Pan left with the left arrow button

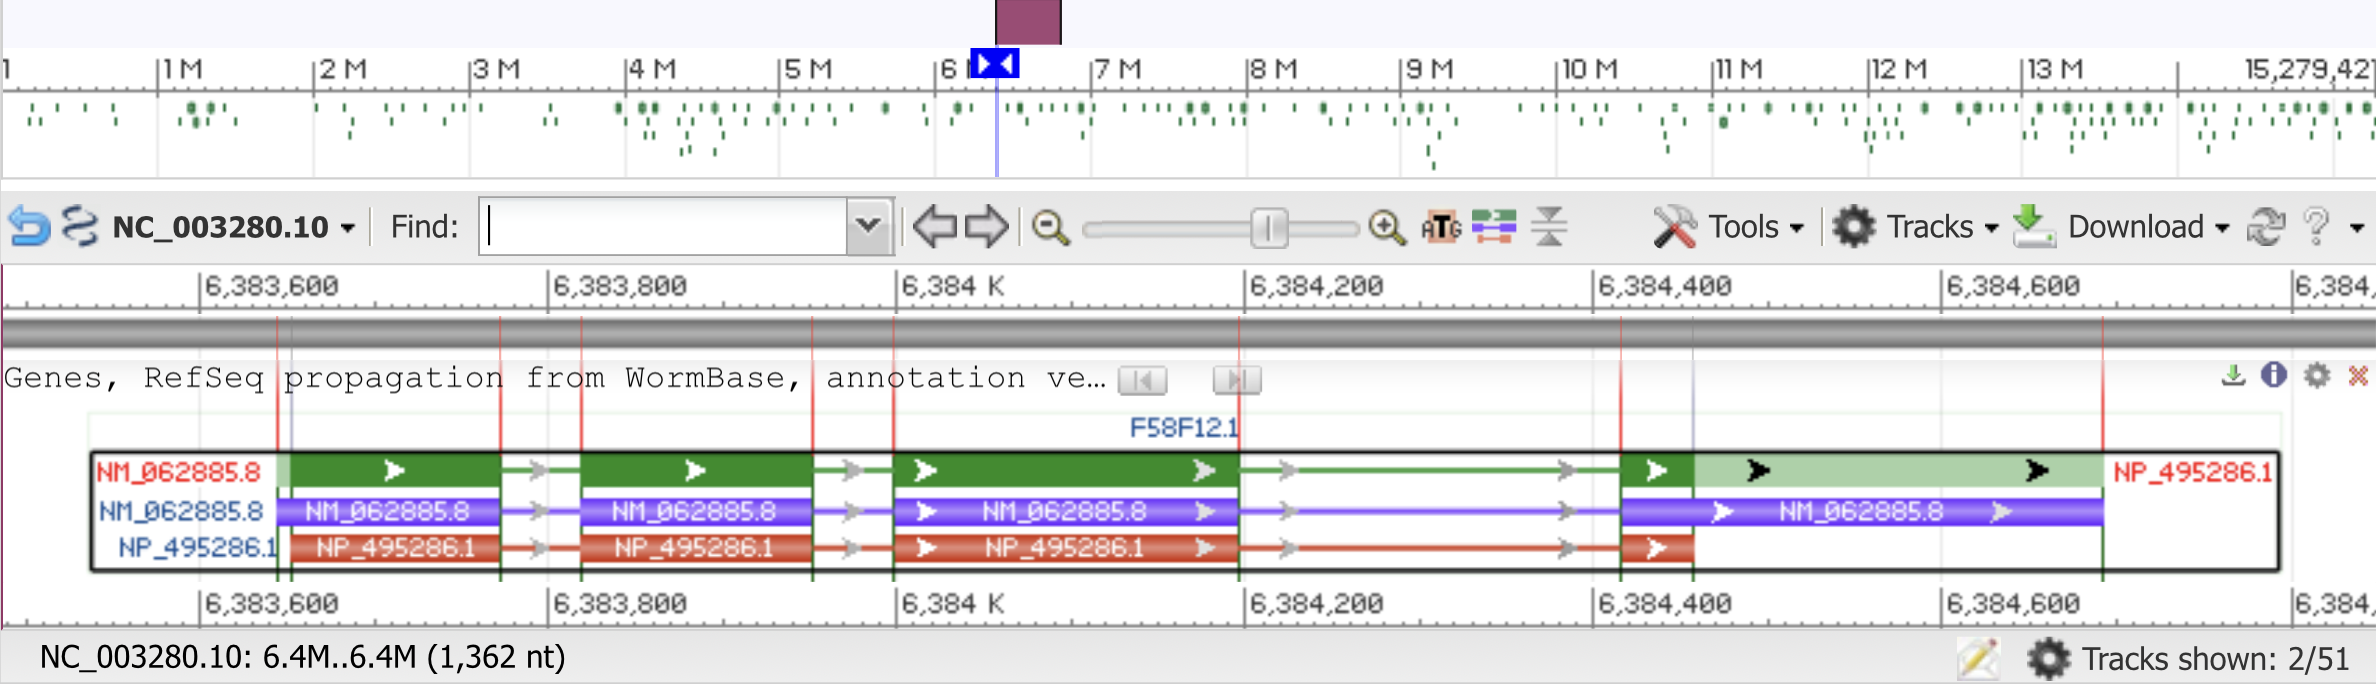935,226
